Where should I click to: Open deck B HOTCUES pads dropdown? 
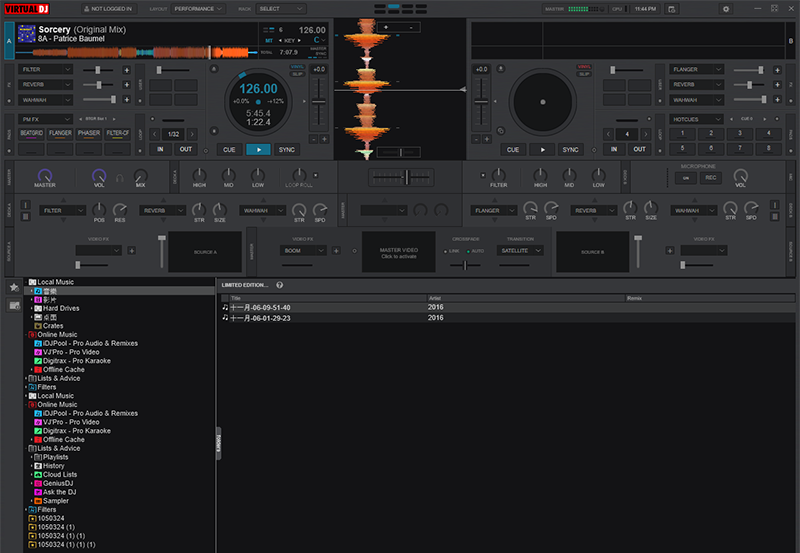[696, 119]
